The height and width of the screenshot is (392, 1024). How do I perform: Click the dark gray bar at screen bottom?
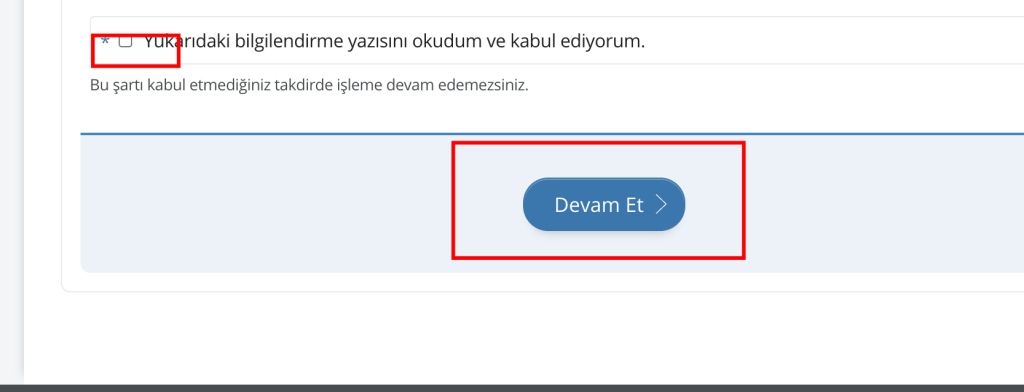[x=512, y=388]
